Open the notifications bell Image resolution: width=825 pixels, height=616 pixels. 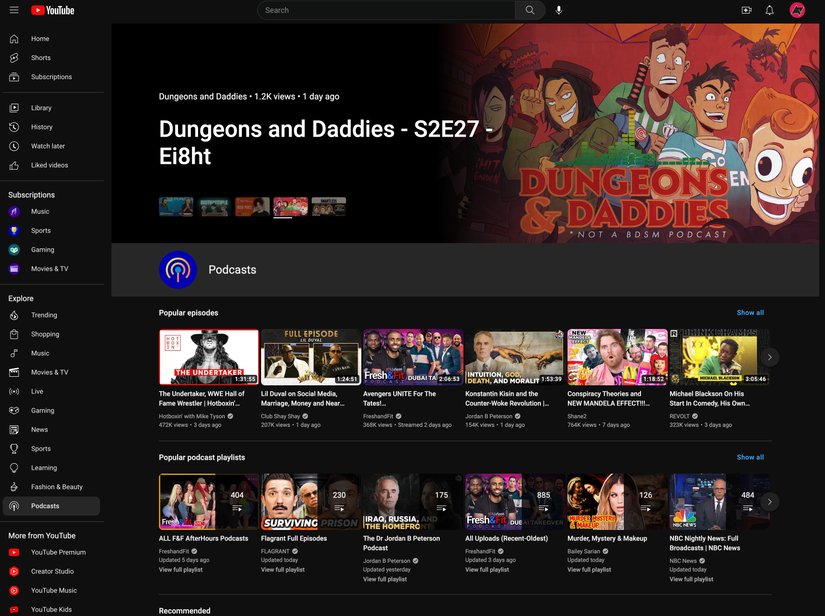(769, 10)
